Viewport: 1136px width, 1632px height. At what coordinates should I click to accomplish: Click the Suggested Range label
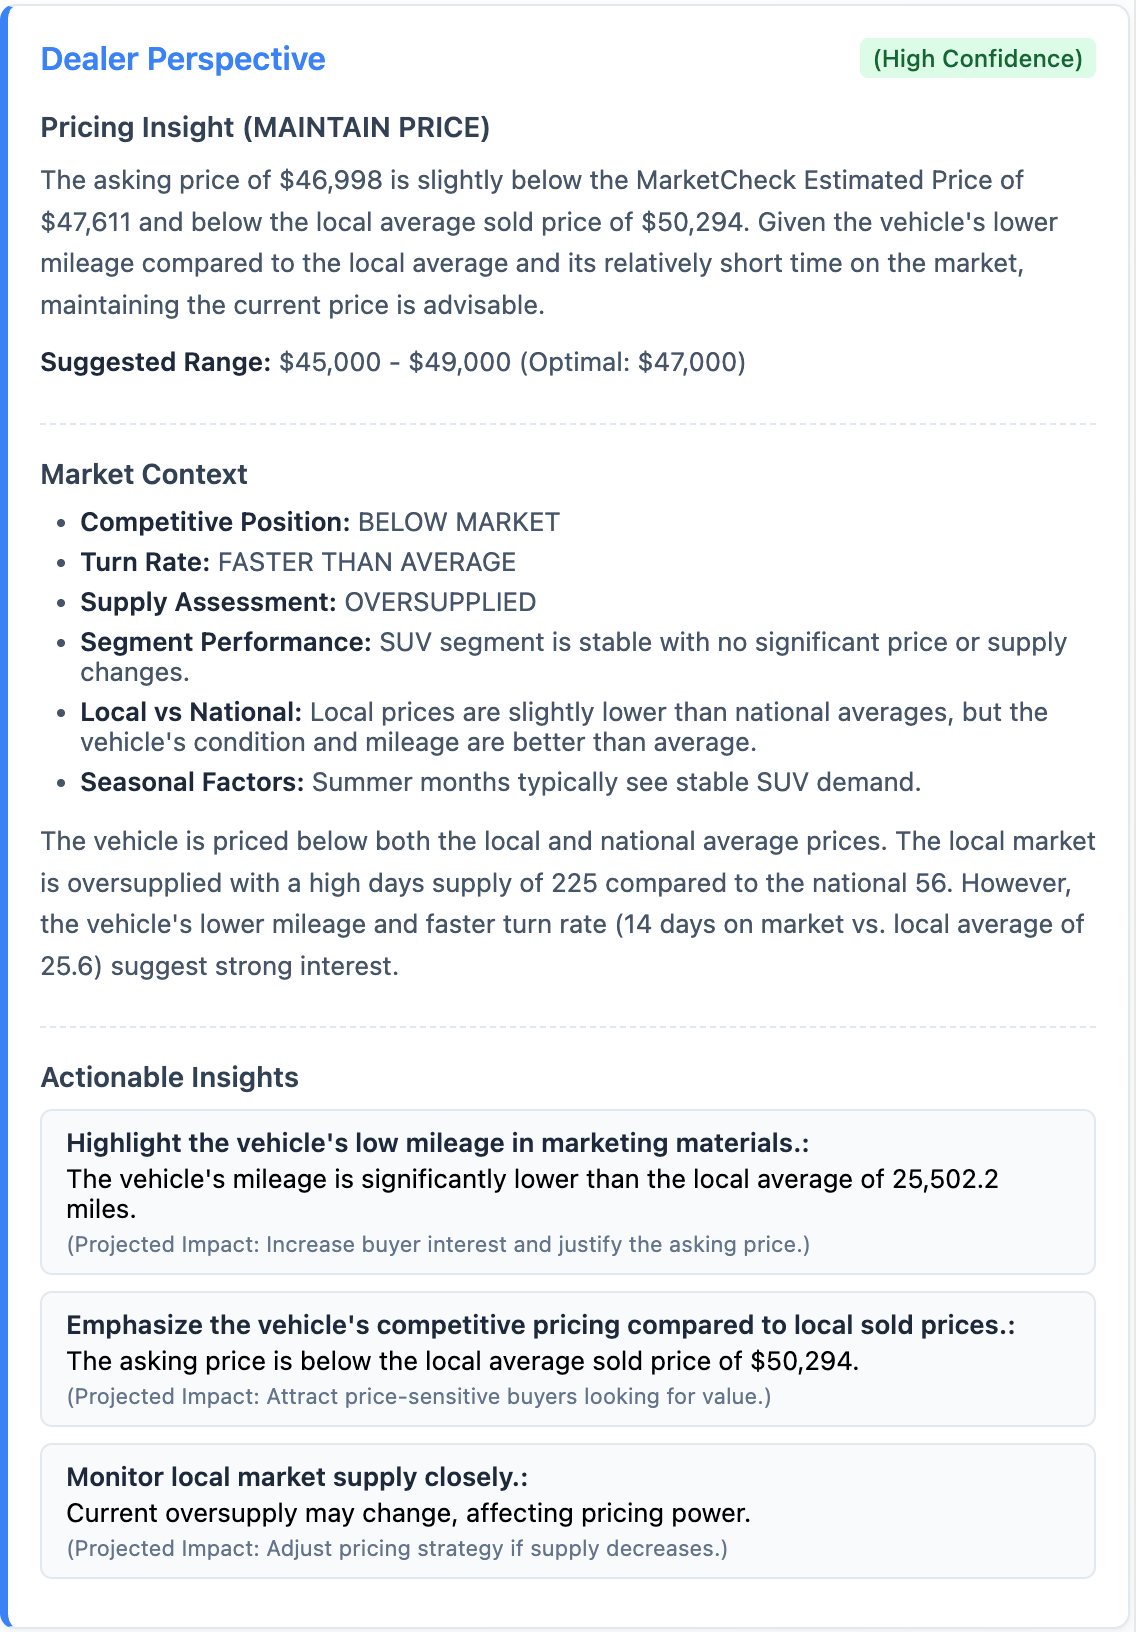(155, 362)
